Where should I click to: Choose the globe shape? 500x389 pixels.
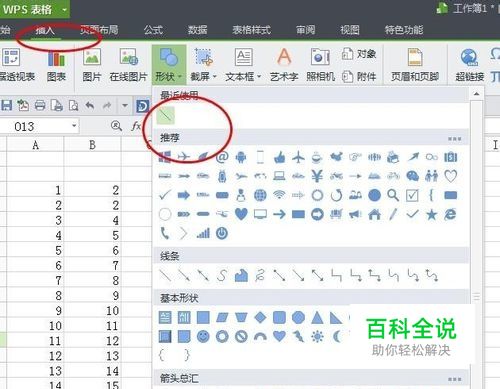(260, 195)
